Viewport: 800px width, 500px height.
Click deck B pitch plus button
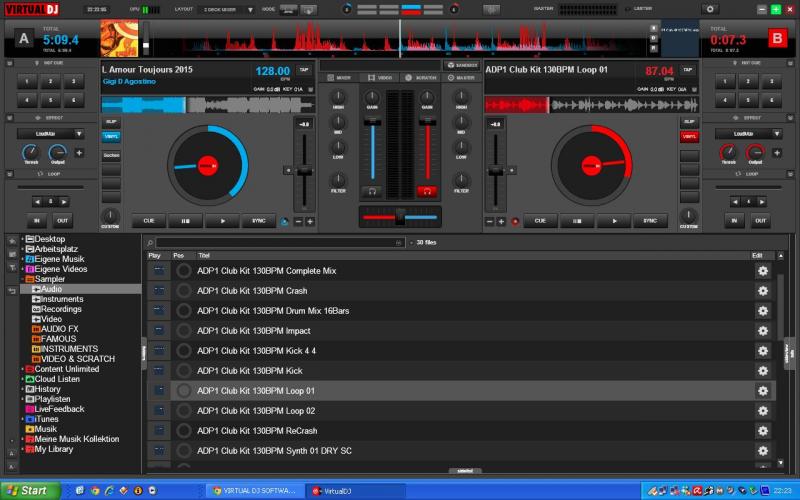click(501, 221)
